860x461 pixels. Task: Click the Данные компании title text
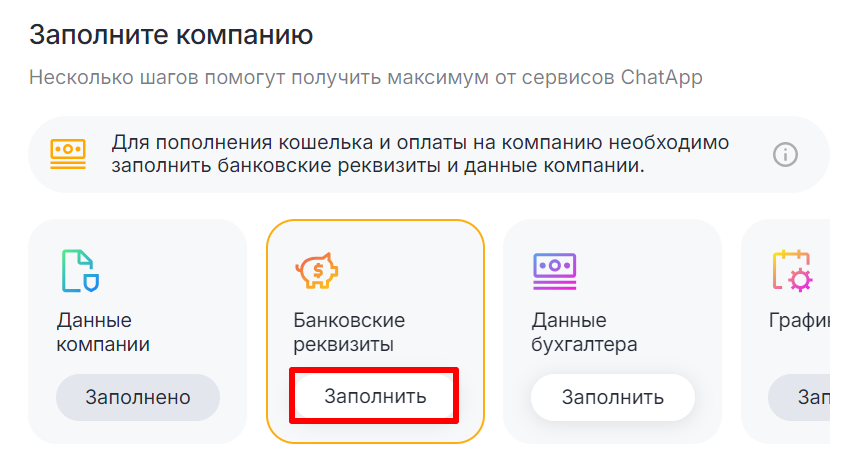point(103,333)
